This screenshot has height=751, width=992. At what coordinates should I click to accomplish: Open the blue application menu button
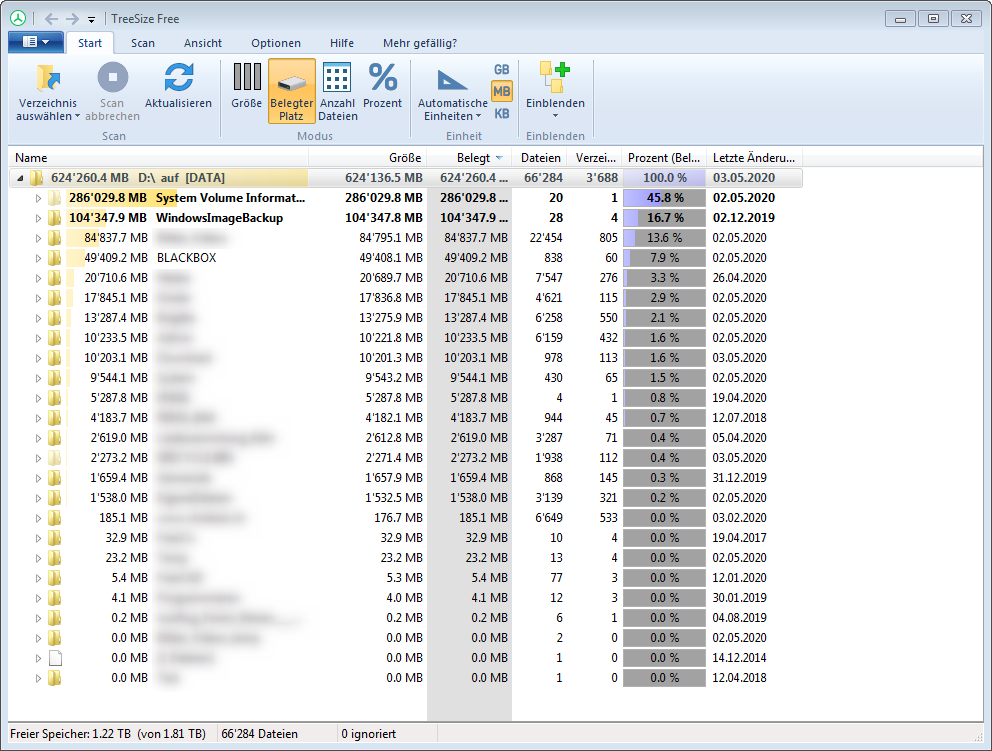tap(36, 42)
